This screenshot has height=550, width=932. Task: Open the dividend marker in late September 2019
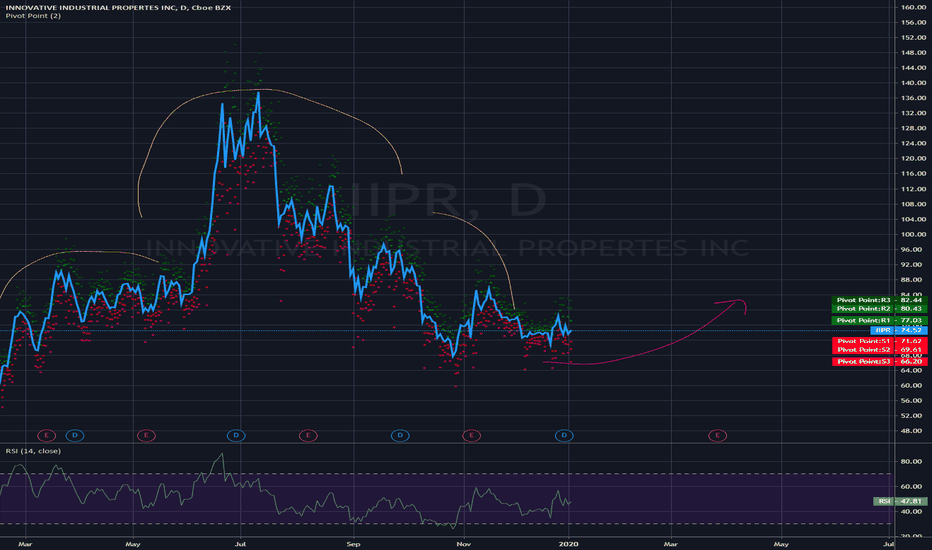(400, 435)
